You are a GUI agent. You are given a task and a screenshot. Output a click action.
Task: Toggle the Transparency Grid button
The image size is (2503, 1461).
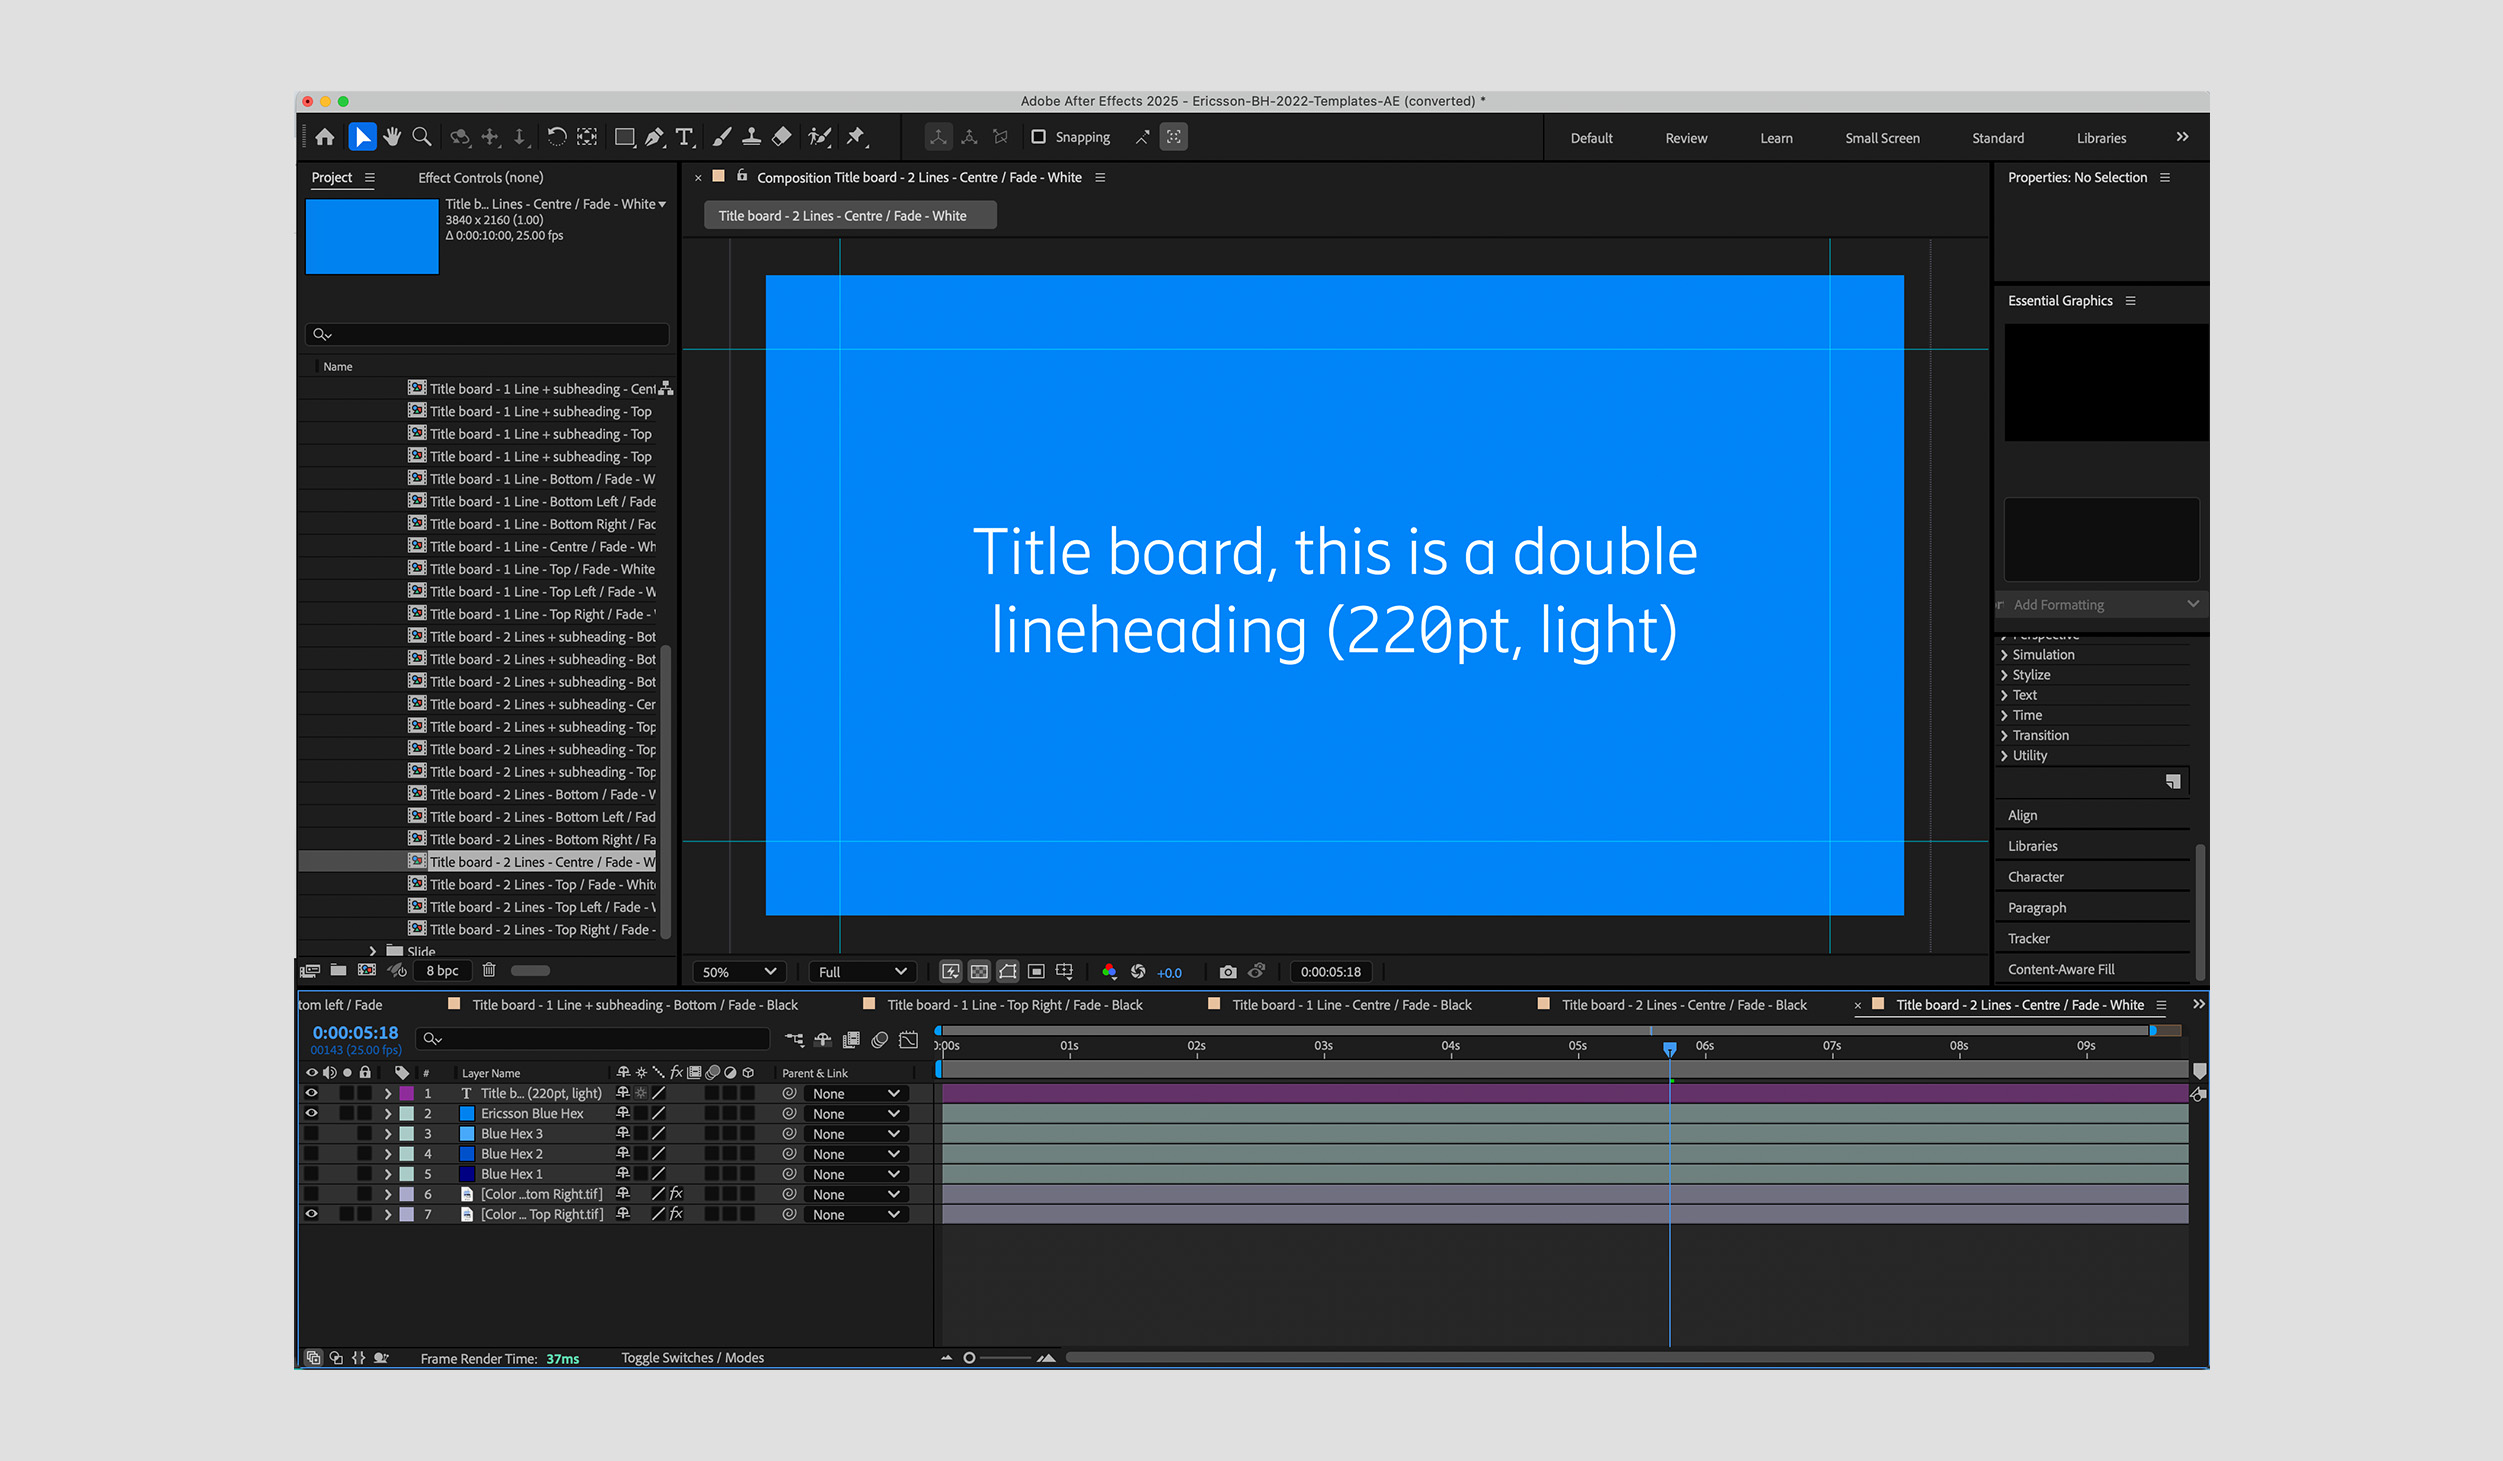coord(979,972)
